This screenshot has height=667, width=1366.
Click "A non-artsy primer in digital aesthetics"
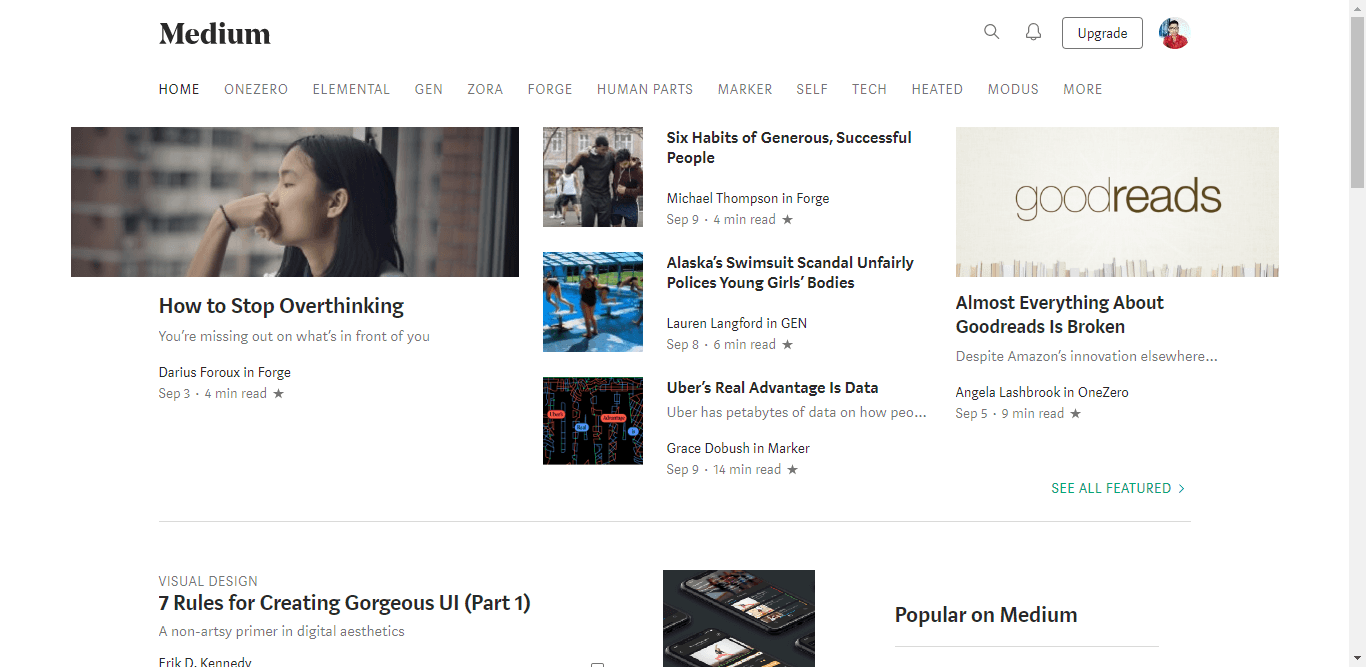(x=282, y=632)
